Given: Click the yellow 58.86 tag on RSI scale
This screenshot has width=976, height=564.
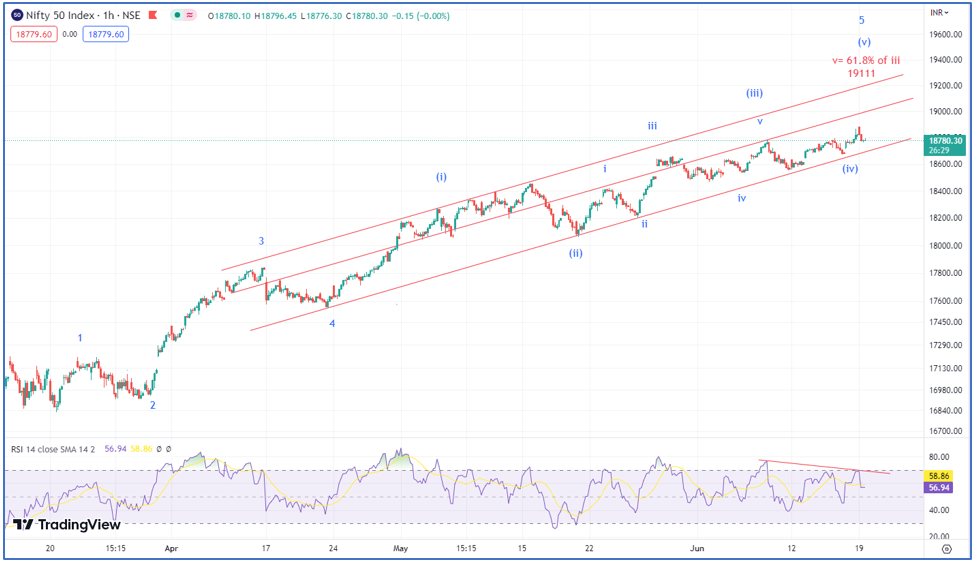Looking at the screenshot, I should 939,476.
